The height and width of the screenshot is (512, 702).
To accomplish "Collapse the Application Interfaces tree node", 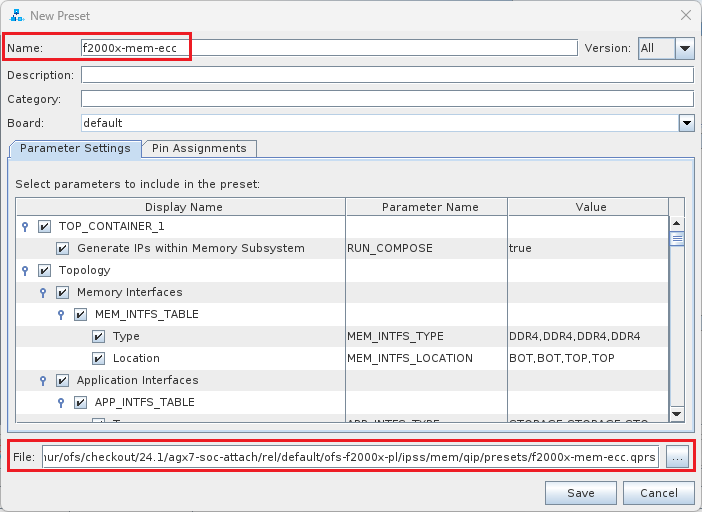I will pyautogui.click(x=43, y=380).
